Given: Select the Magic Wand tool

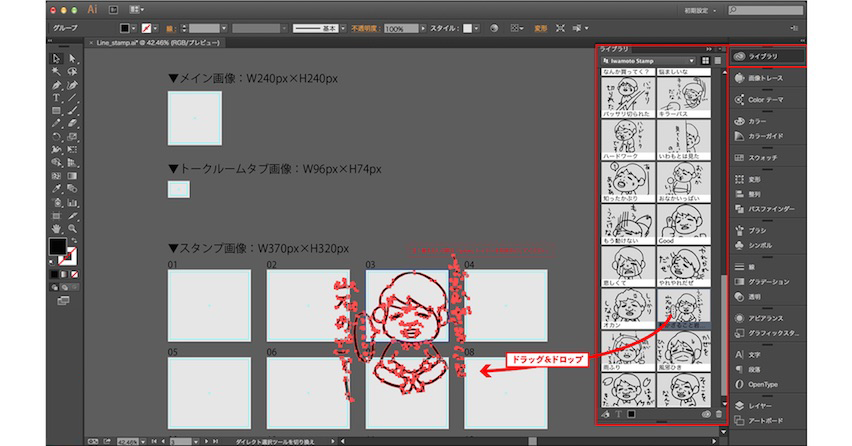Looking at the screenshot, I should coord(56,72).
